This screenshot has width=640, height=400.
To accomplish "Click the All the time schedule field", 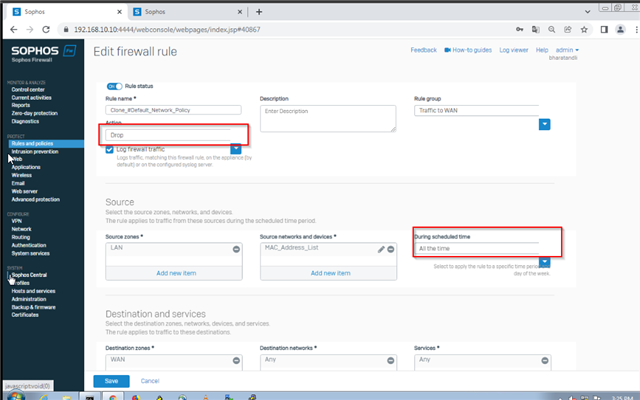I will pyautogui.click(x=476, y=248).
